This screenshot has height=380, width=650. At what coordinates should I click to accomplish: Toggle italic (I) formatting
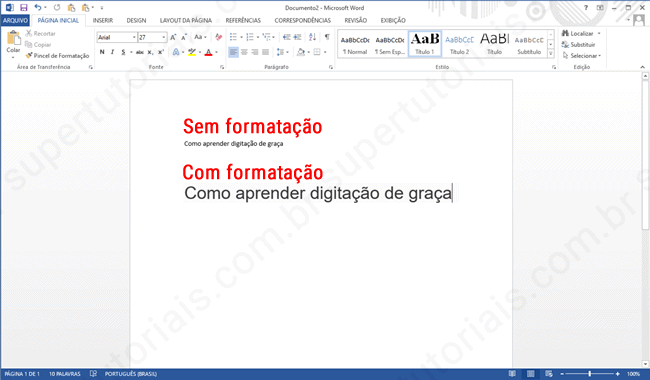[112, 52]
